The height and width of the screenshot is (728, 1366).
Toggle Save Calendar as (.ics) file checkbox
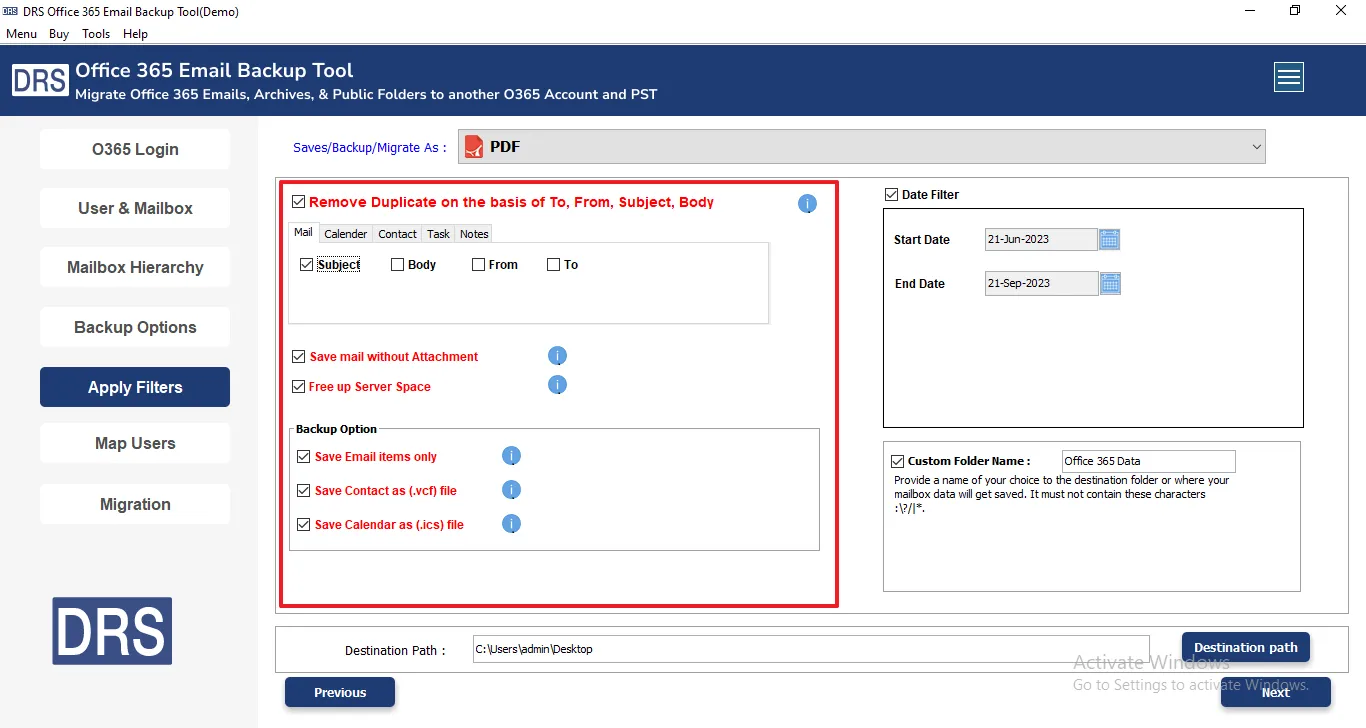[x=304, y=524]
